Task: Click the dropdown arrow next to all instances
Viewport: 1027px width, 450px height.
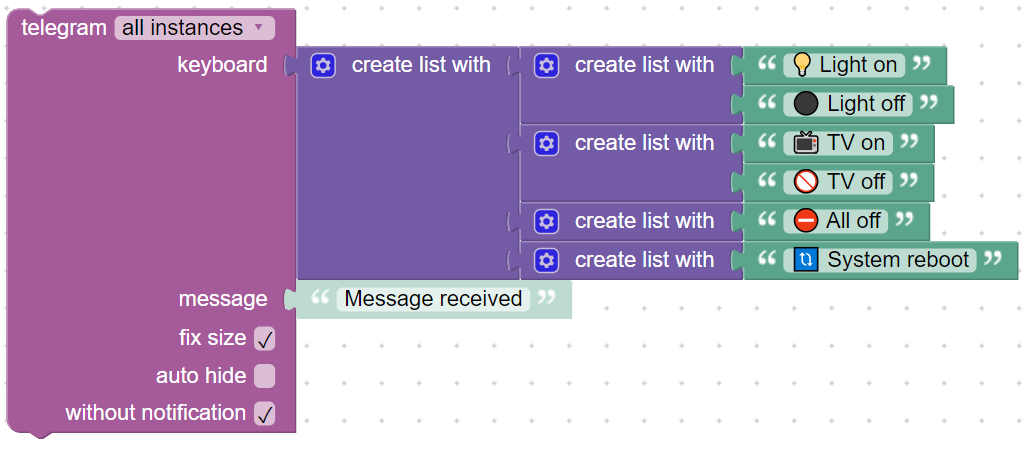Action: (x=258, y=27)
